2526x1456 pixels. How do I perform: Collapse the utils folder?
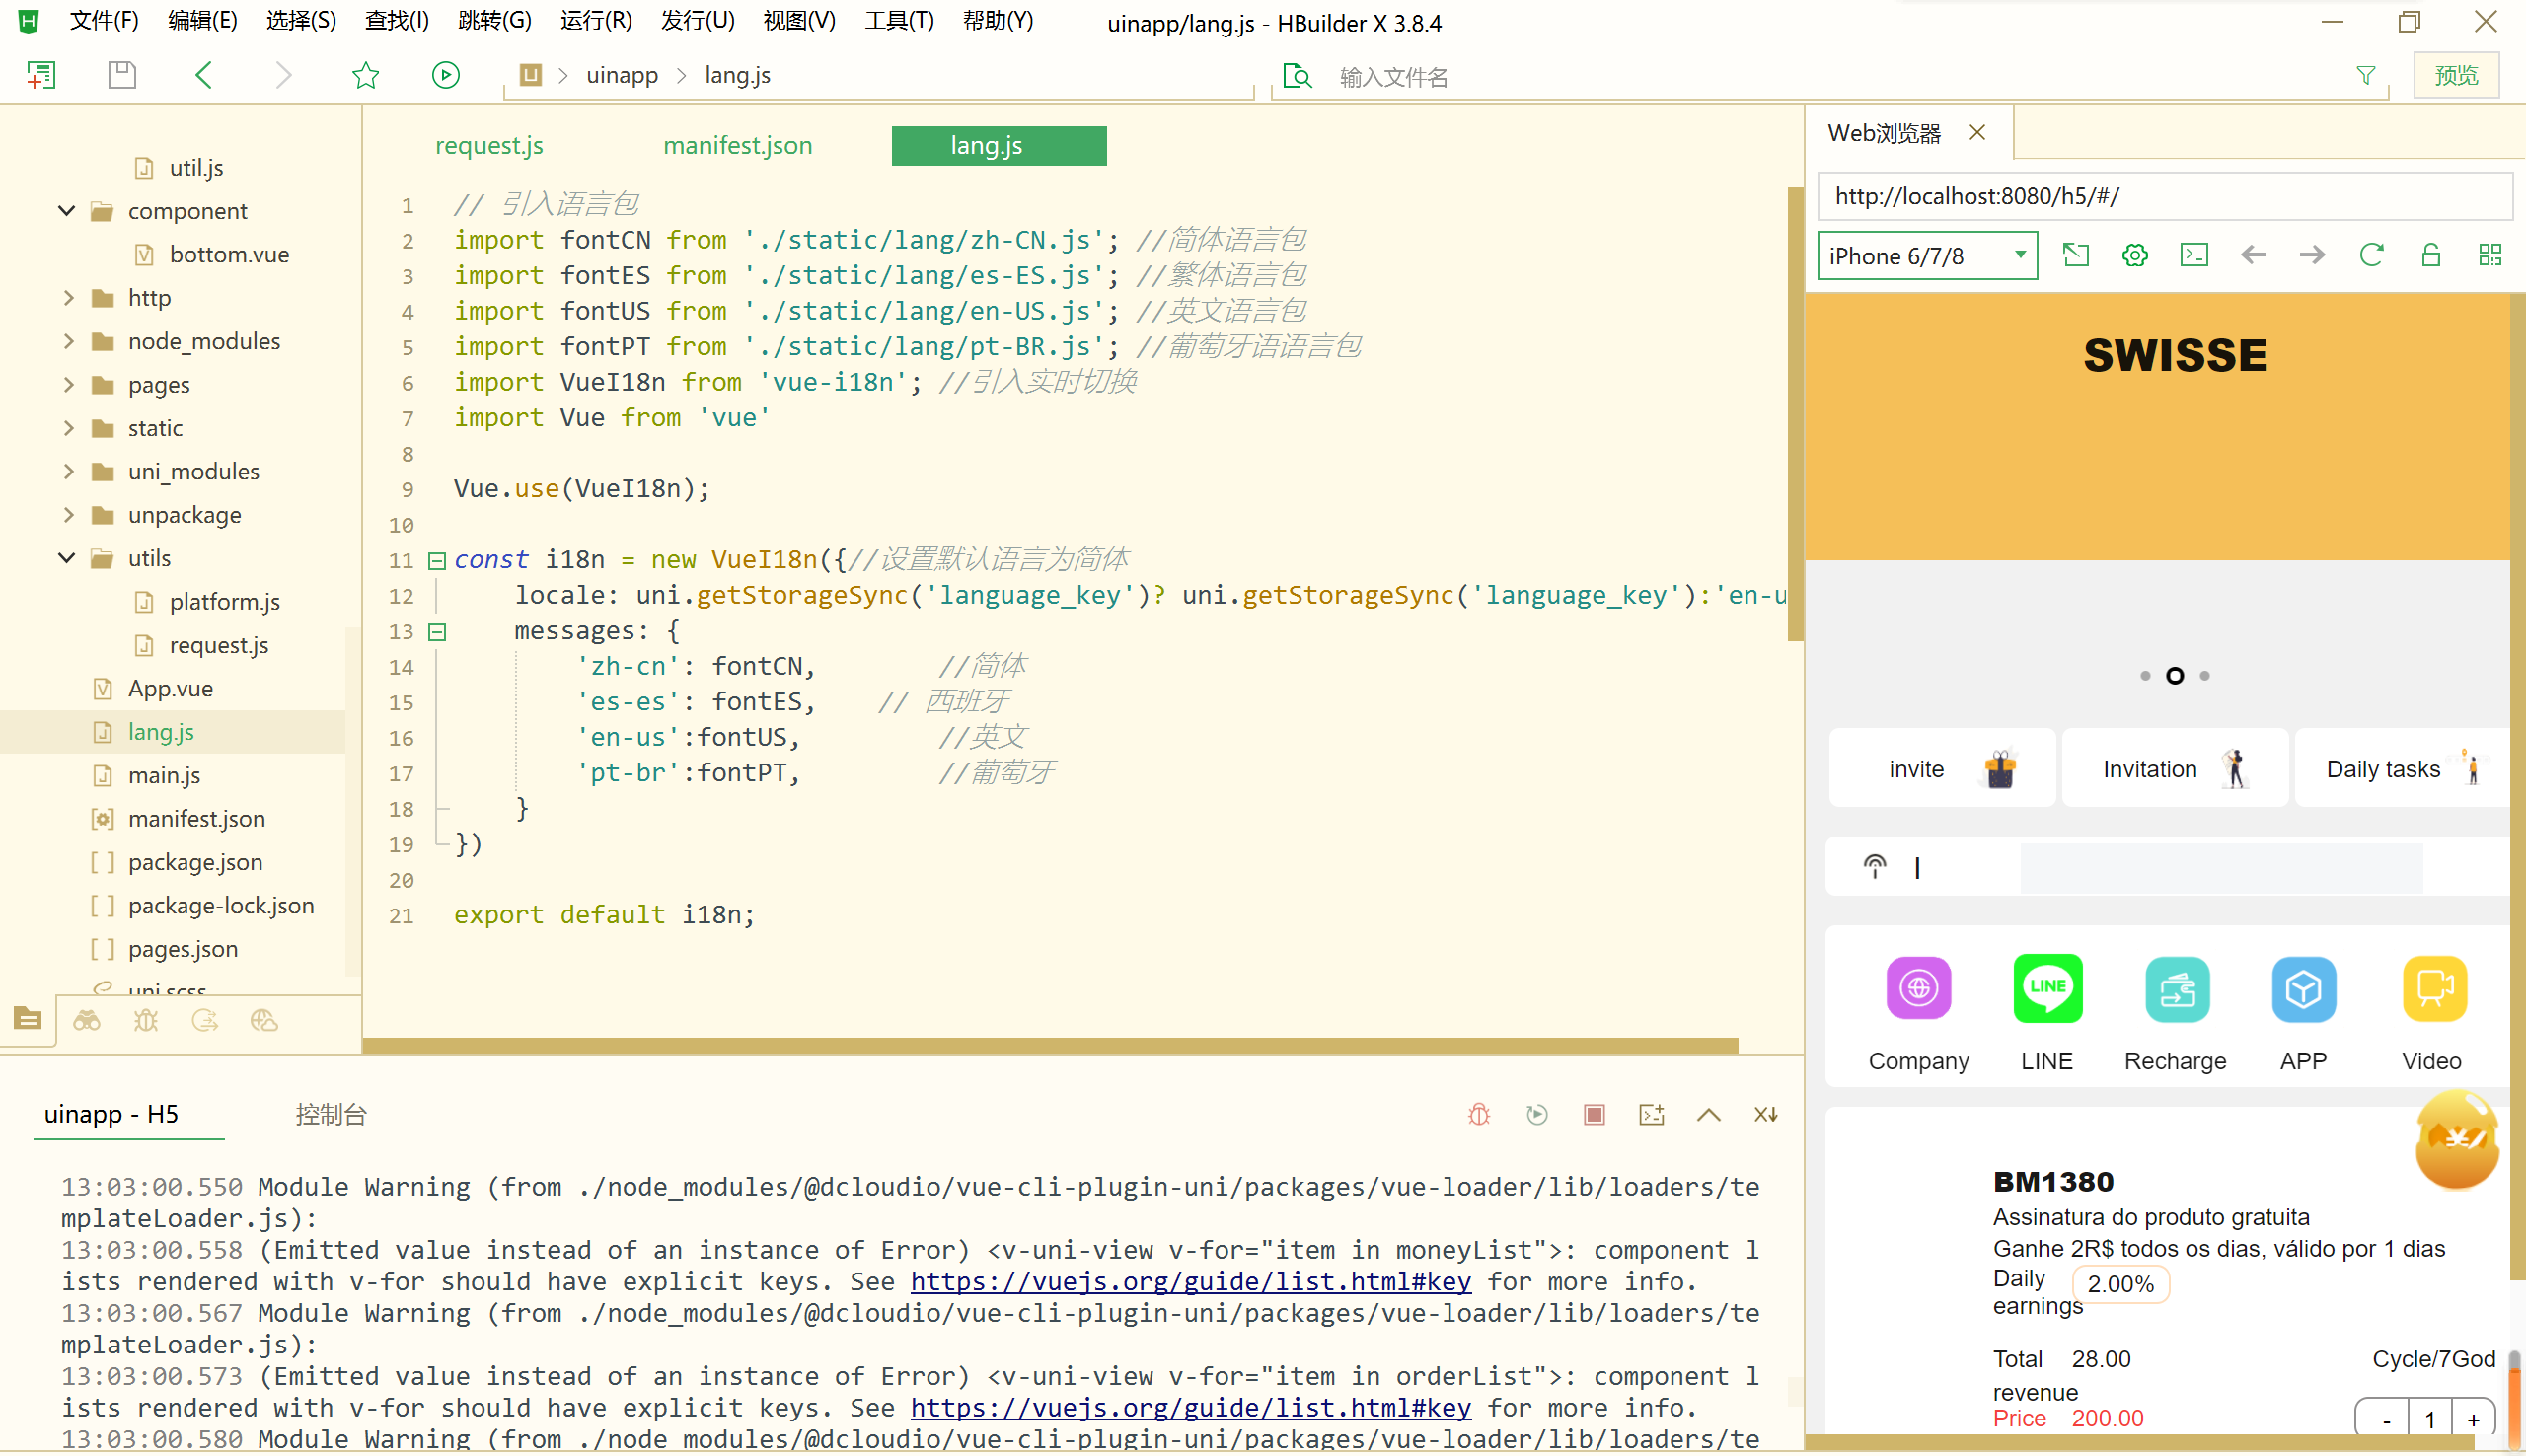pos(67,558)
